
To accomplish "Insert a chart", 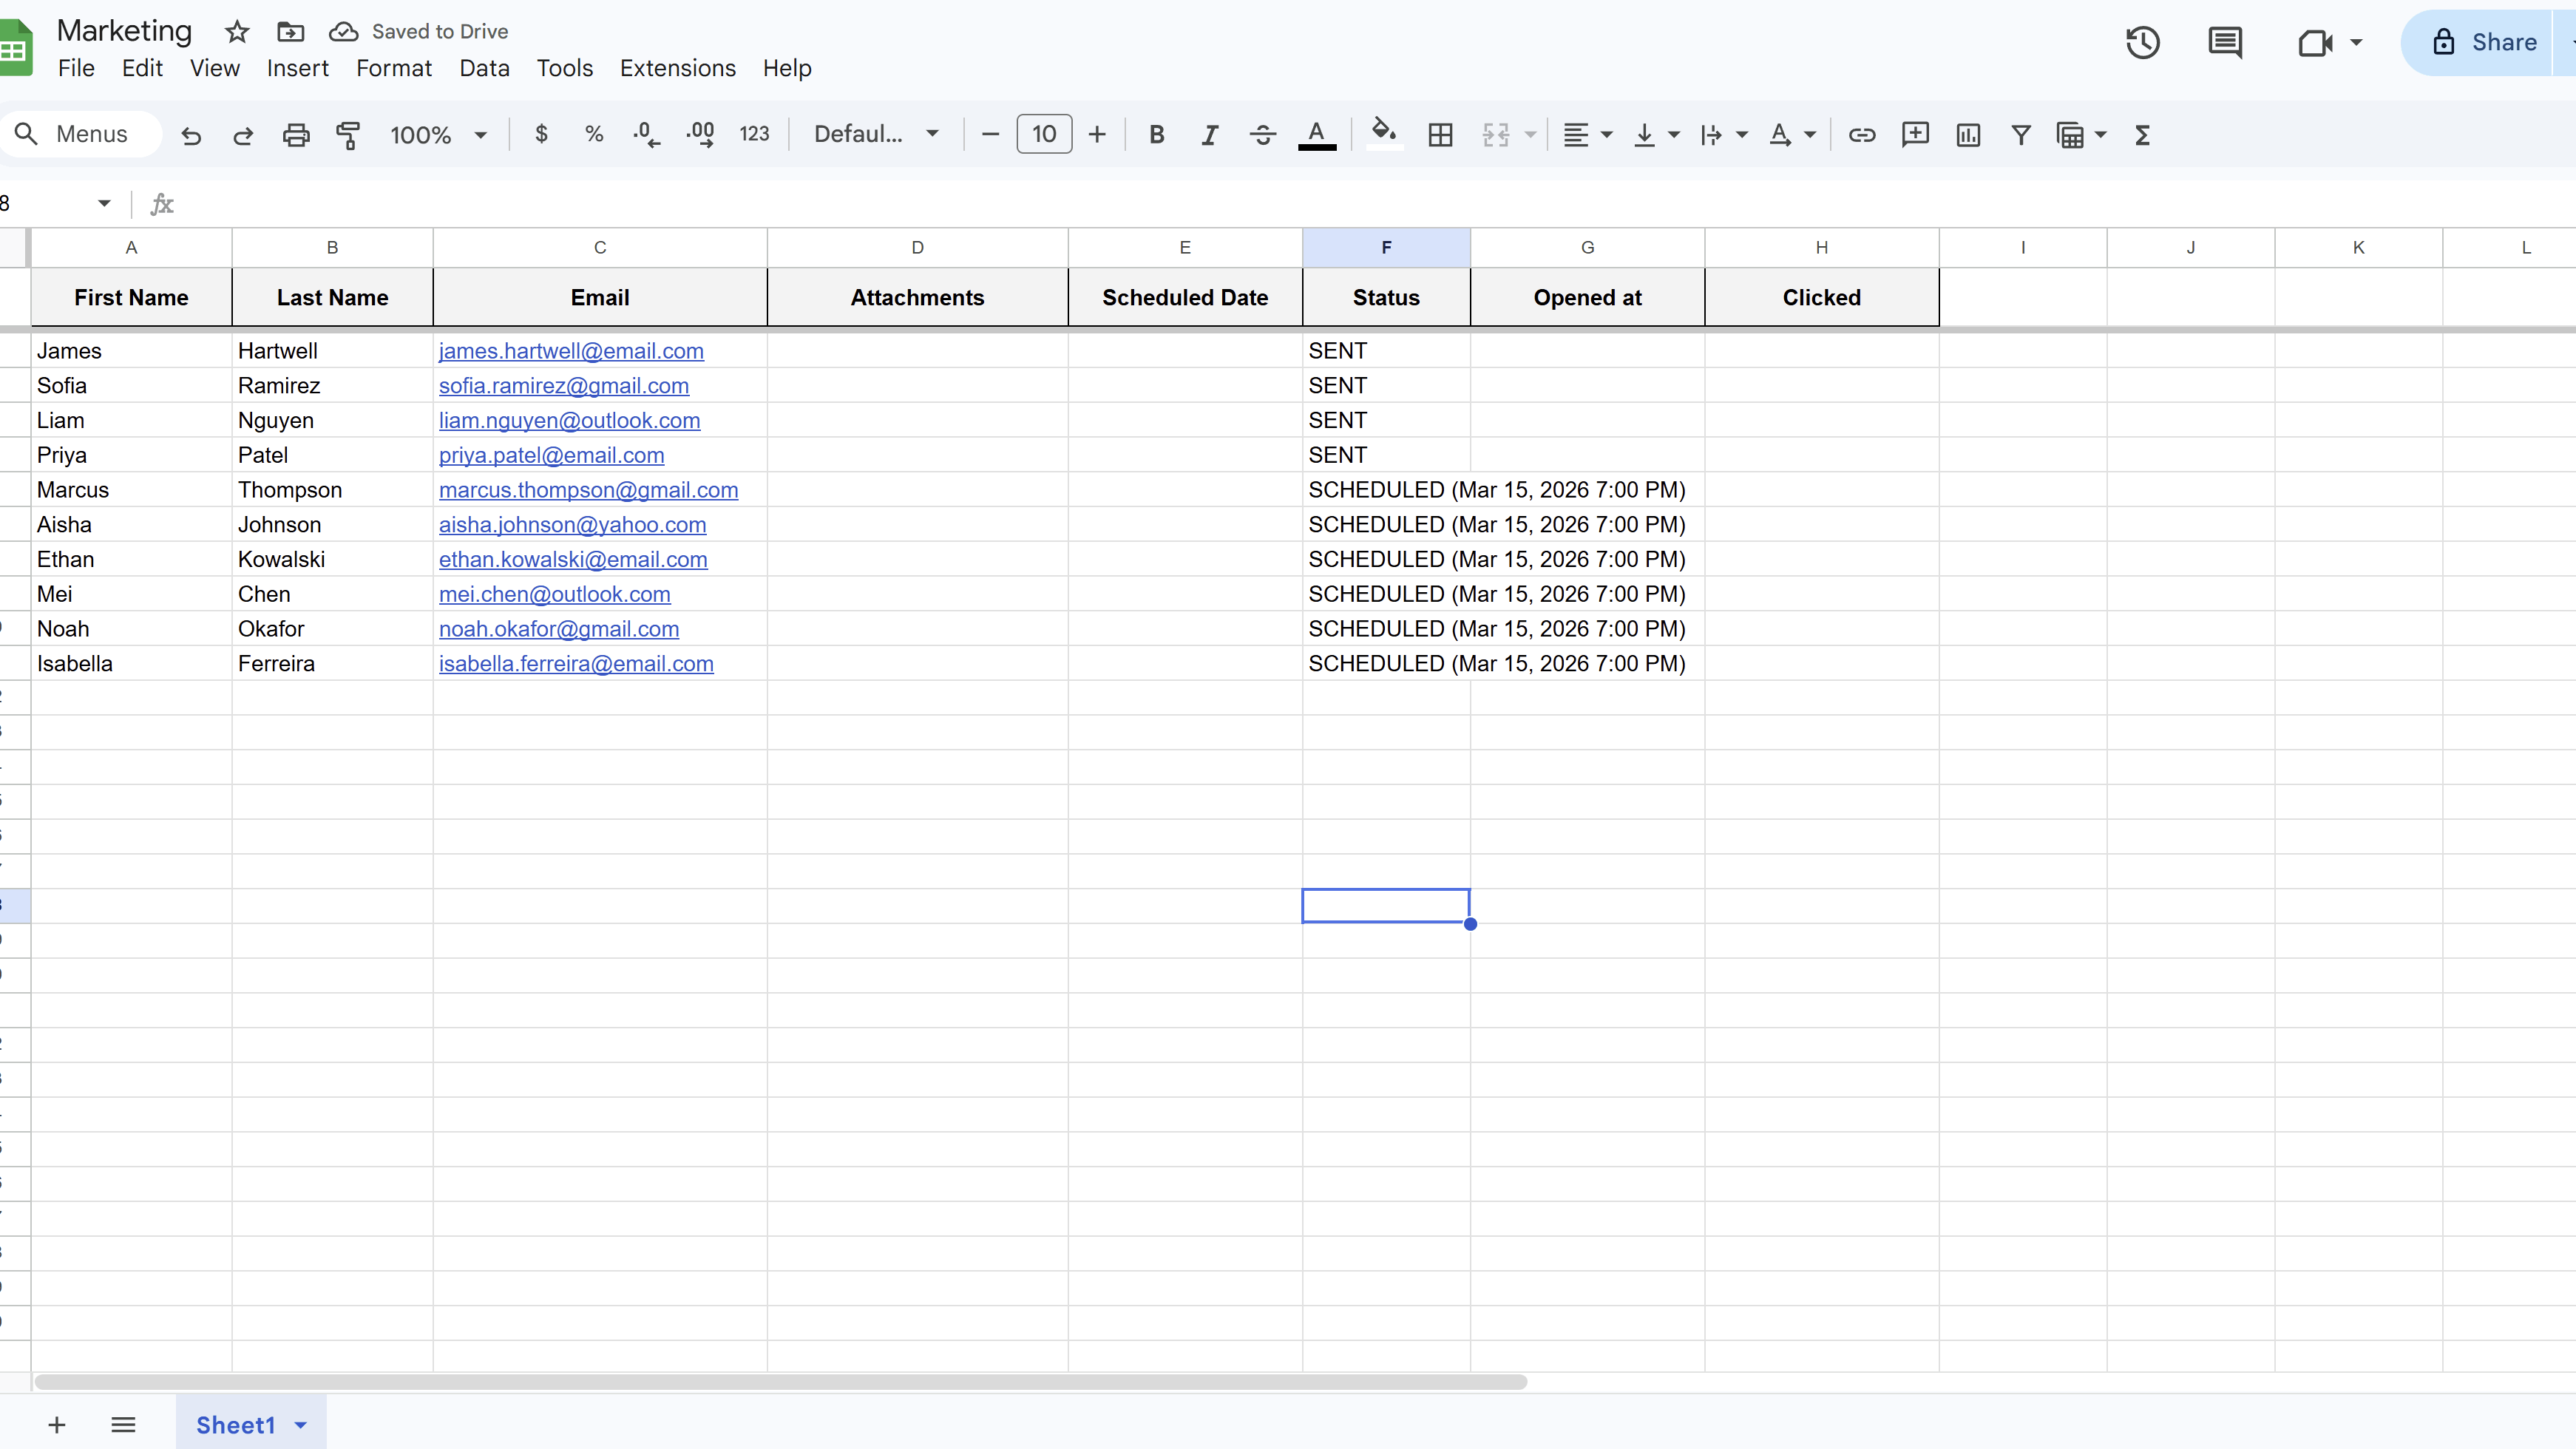I will tap(1967, 134).
